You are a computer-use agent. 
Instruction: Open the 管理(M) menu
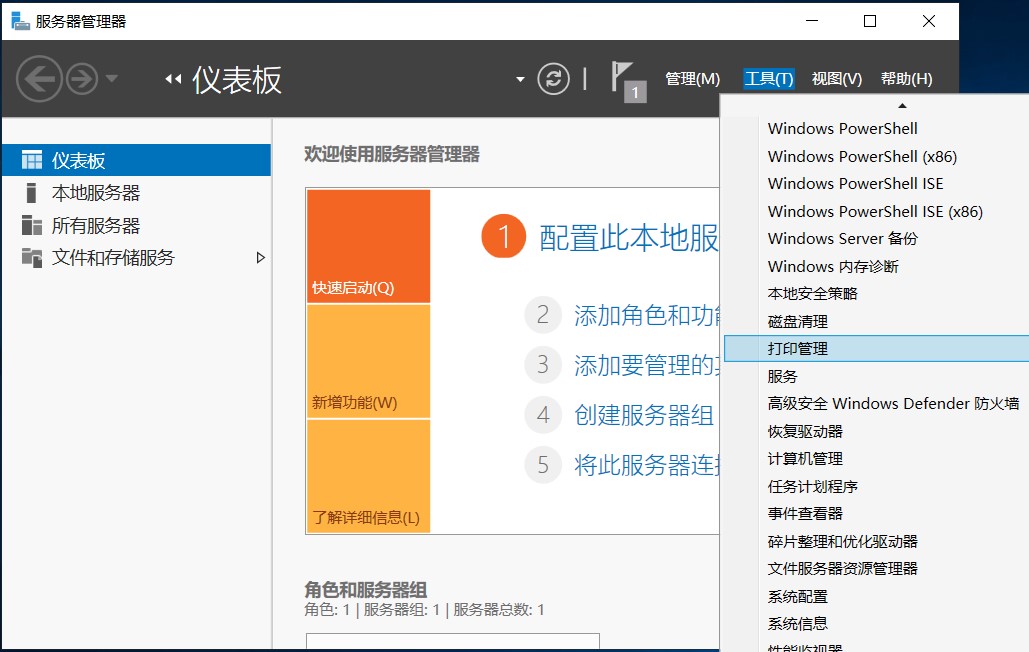click(x=692, y=79)
